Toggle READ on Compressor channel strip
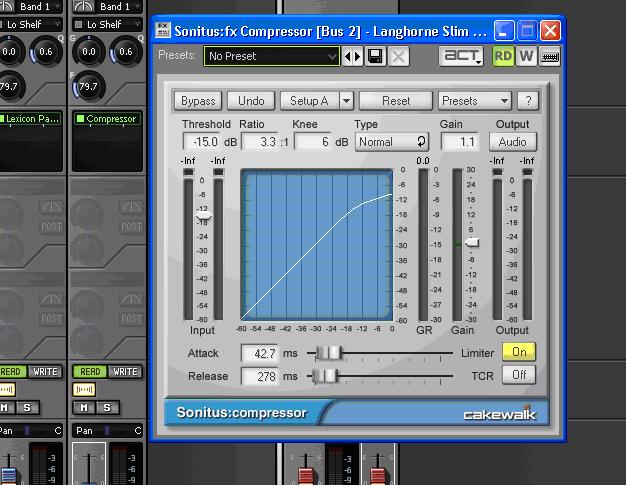This screenshot has width=626, height=485. (x=90, y=372)
